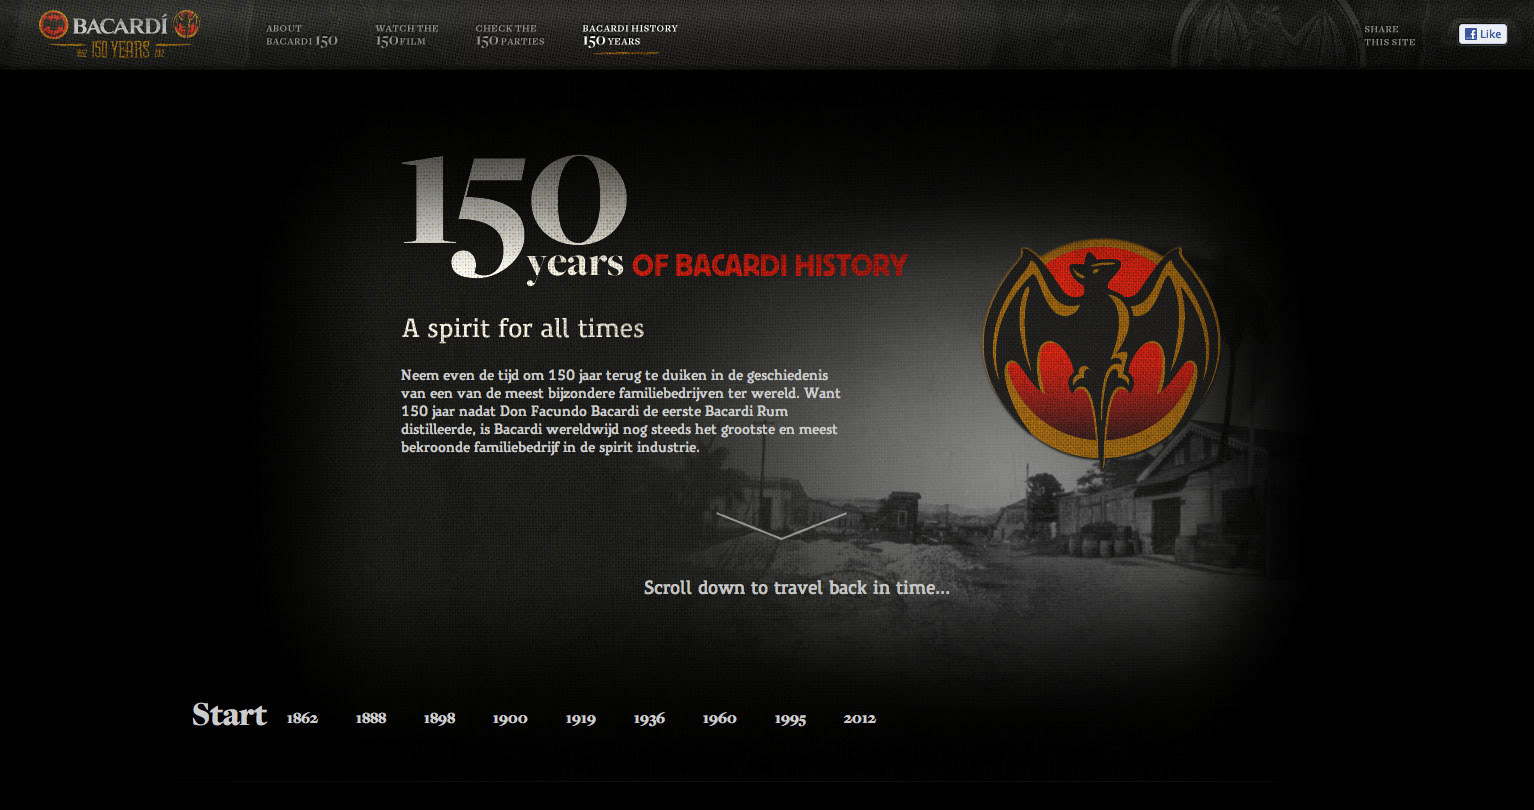Click the Bacardi 150 Years logo
This screenshot has width=1534, height=810.
point(119,34)
